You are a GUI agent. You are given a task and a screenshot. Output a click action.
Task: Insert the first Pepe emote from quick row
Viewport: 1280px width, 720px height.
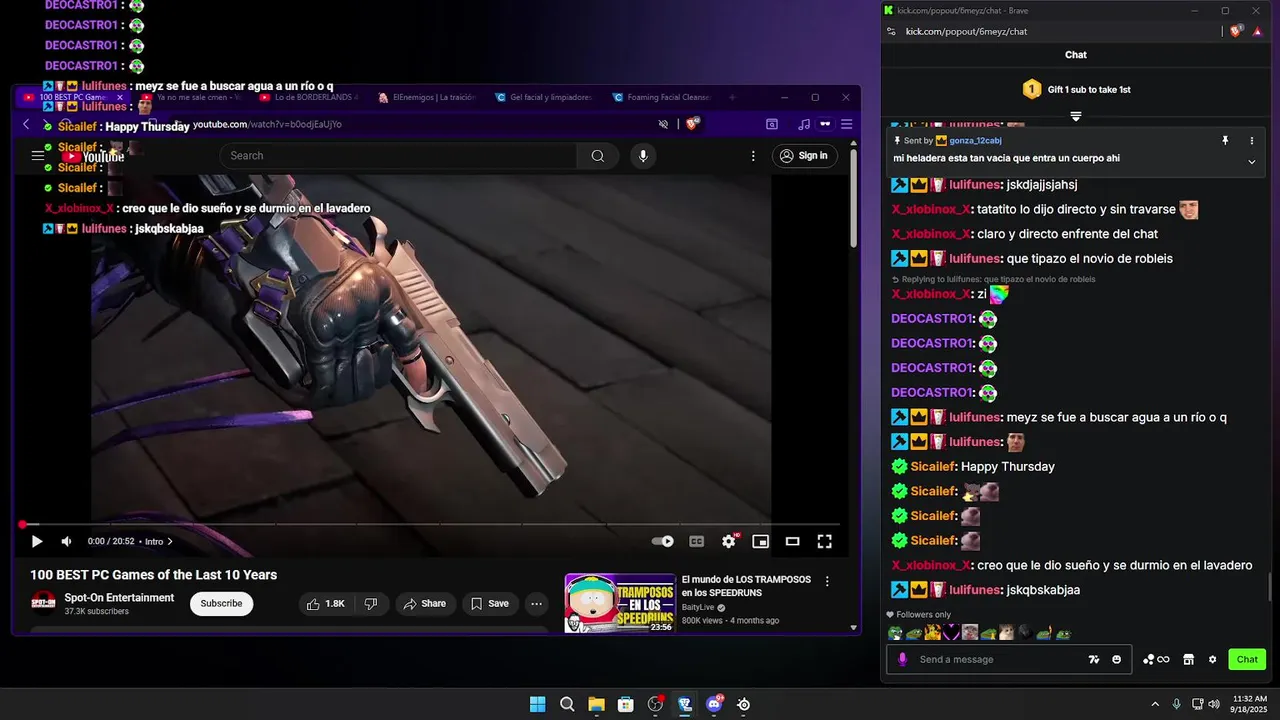pyautogui.click(x=895, y=633)
